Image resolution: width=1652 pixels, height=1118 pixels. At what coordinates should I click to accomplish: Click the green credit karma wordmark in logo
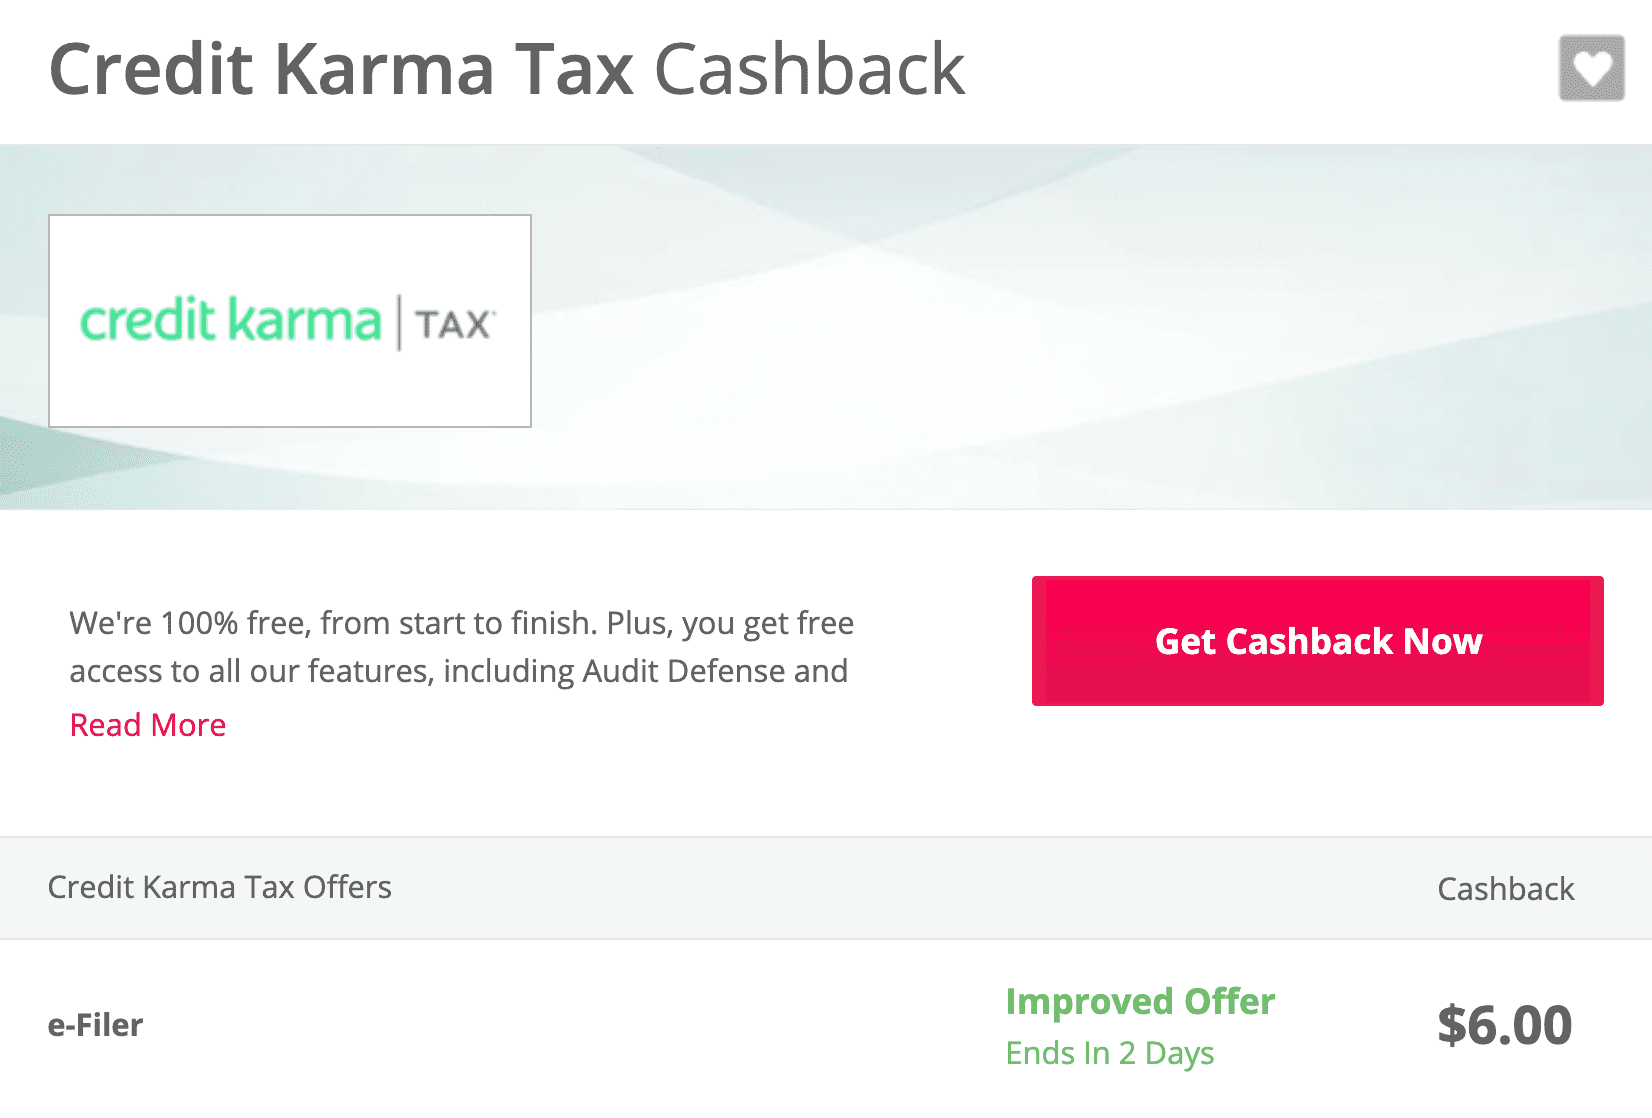tap(231, 321)
